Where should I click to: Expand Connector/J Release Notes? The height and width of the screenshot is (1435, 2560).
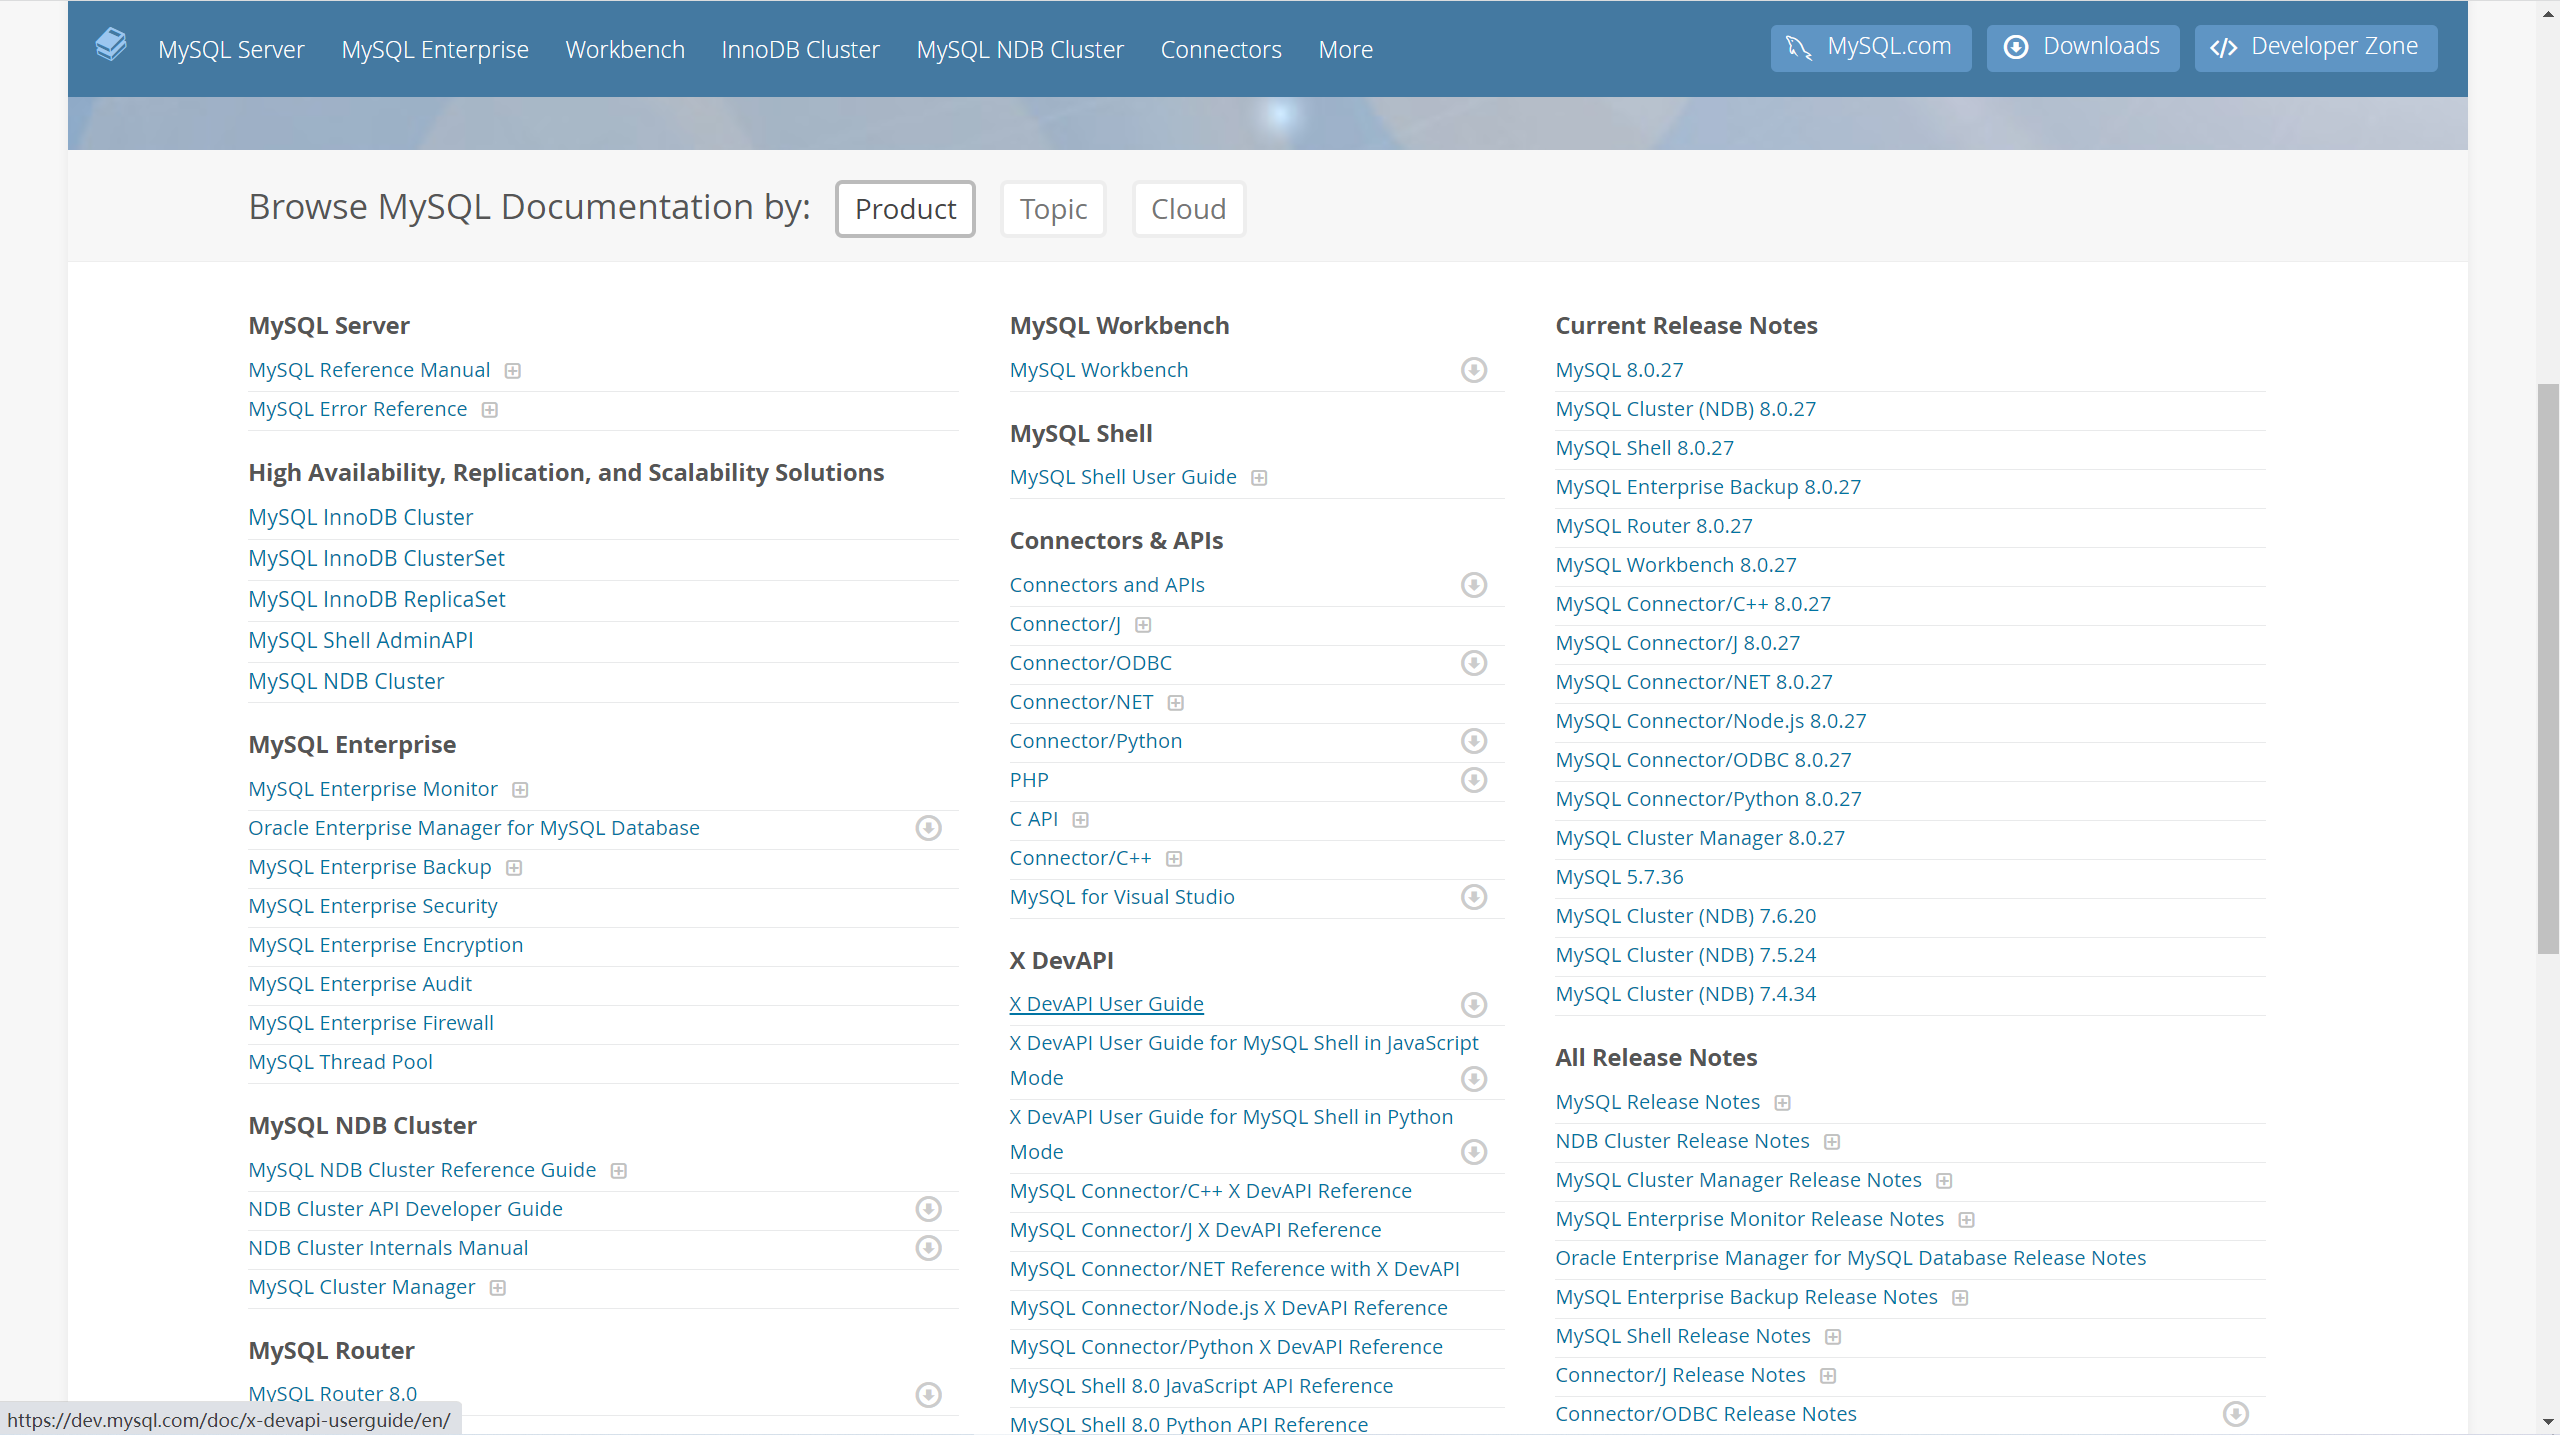coord(1829,1376)
